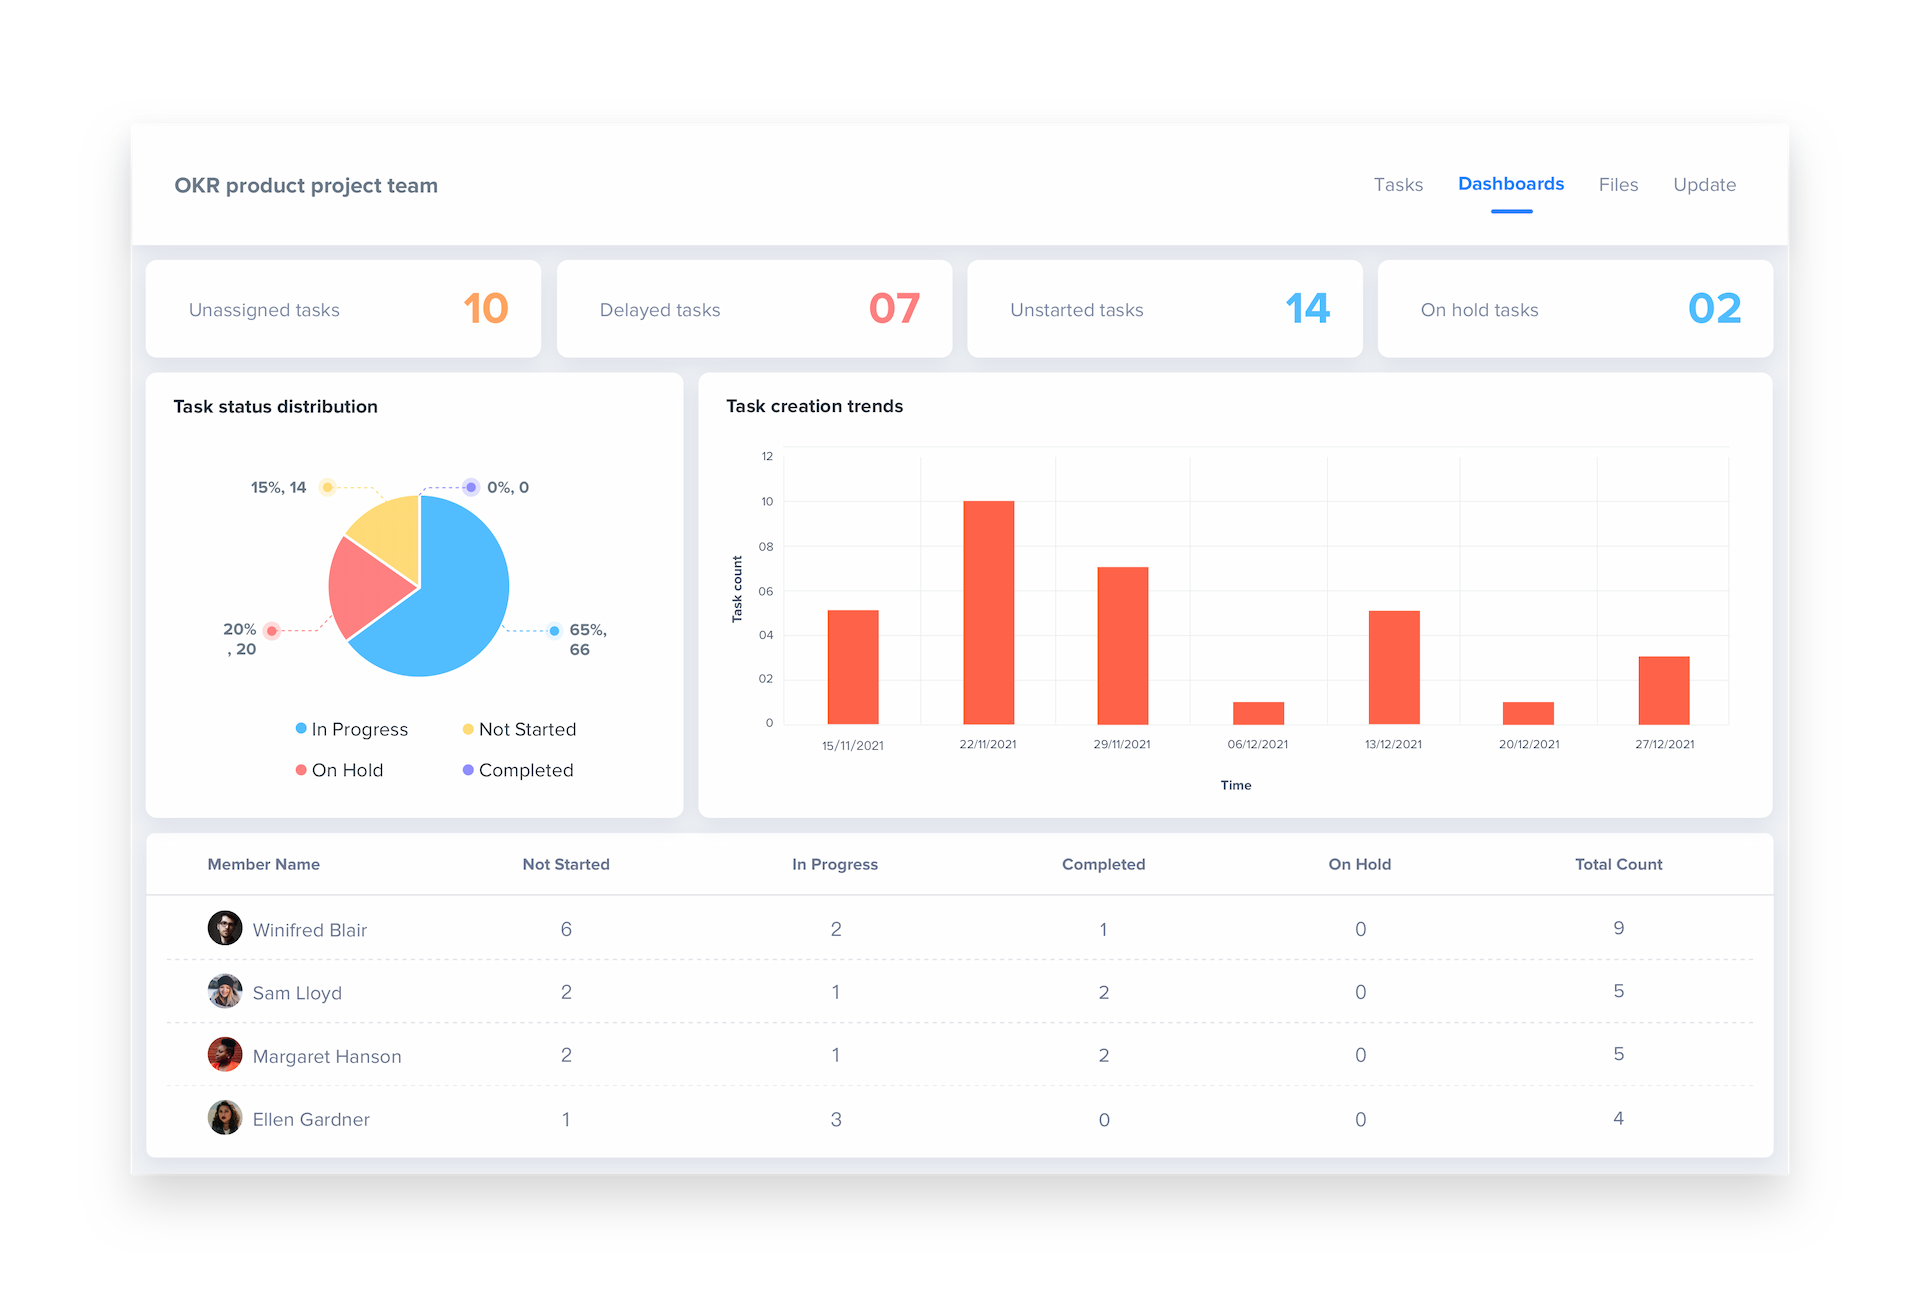The image size is (1920, 1298).
Task: Click Ellen Gardner's In Progress value 3
Action: click(836, 1119)
